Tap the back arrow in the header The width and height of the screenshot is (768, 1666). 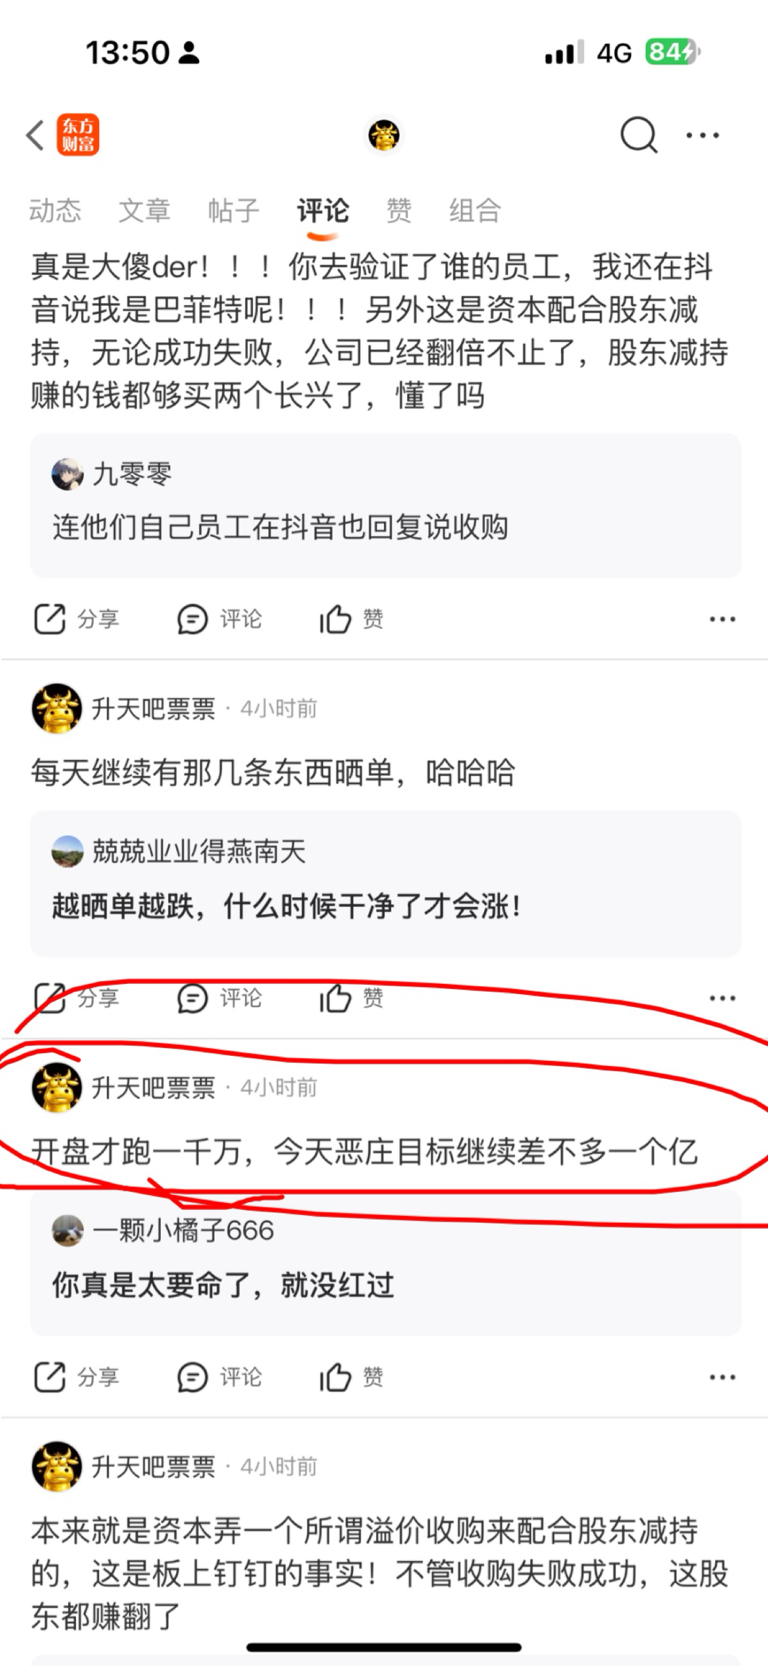36,135
